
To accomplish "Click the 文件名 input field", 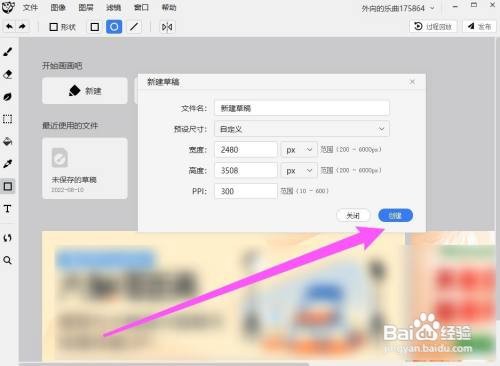I will (302, 108).
